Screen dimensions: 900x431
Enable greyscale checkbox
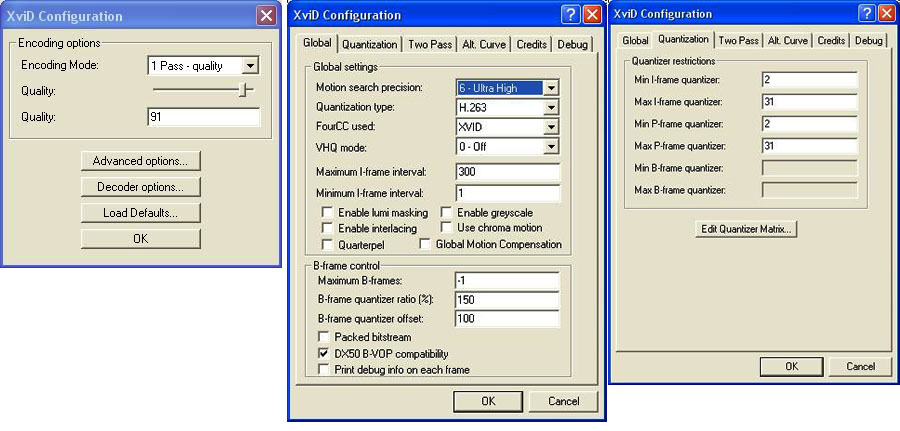447,213
